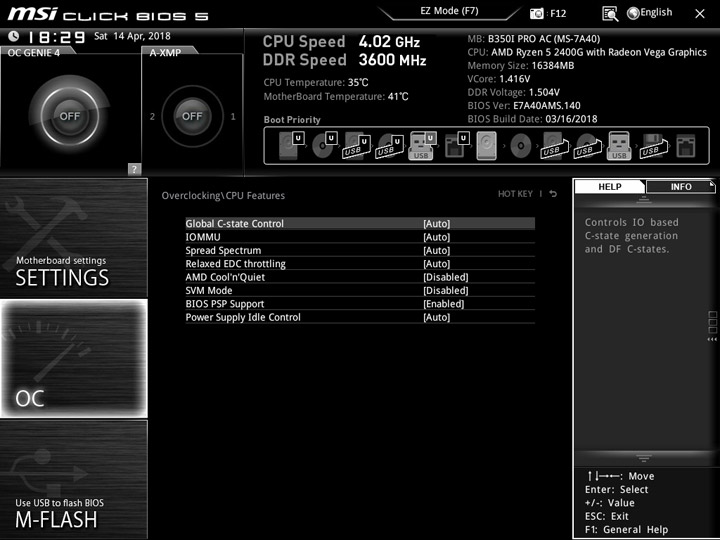Open Relaxed EDC throttling [Auto] options
This screenshot has height=540, width=720.
tap(436, 264)
